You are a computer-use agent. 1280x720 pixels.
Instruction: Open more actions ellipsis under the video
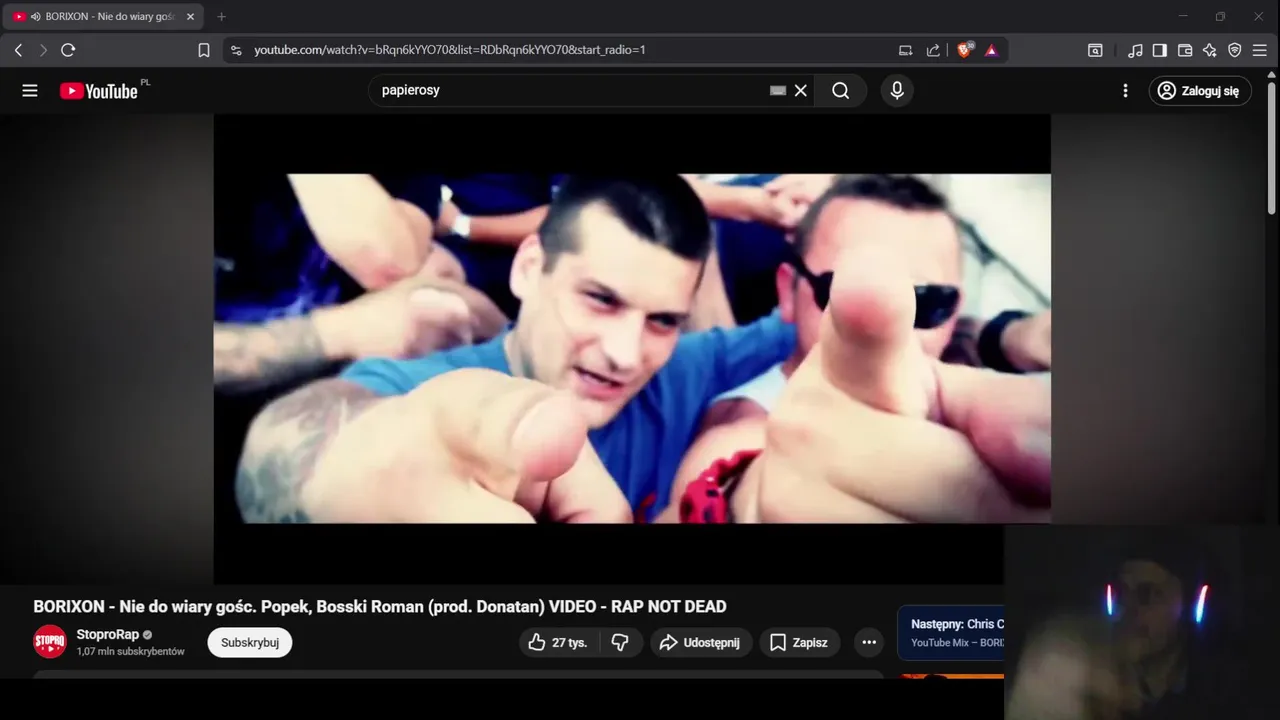pos(869,642)
